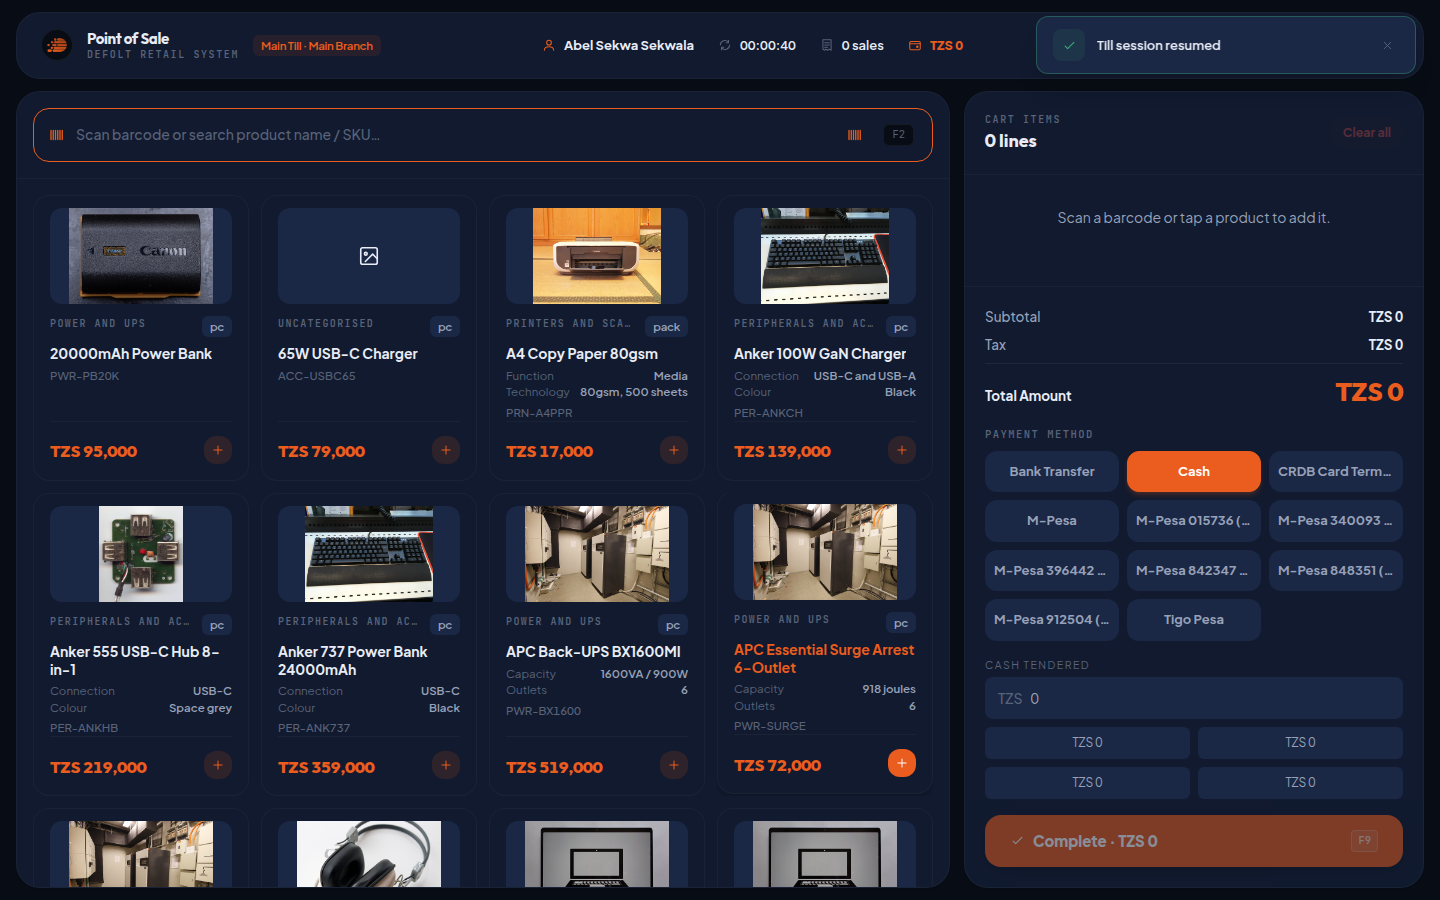1440x900 pixels.
Task: Click the barcode icon at the left of the search bar
Action: [x=57, y=135]
